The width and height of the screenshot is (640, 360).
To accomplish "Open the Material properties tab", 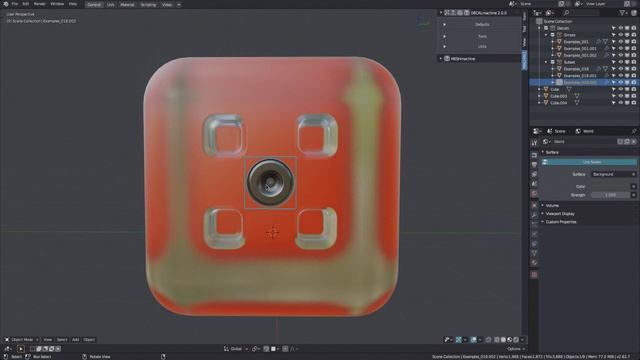I will pos(534,263).
